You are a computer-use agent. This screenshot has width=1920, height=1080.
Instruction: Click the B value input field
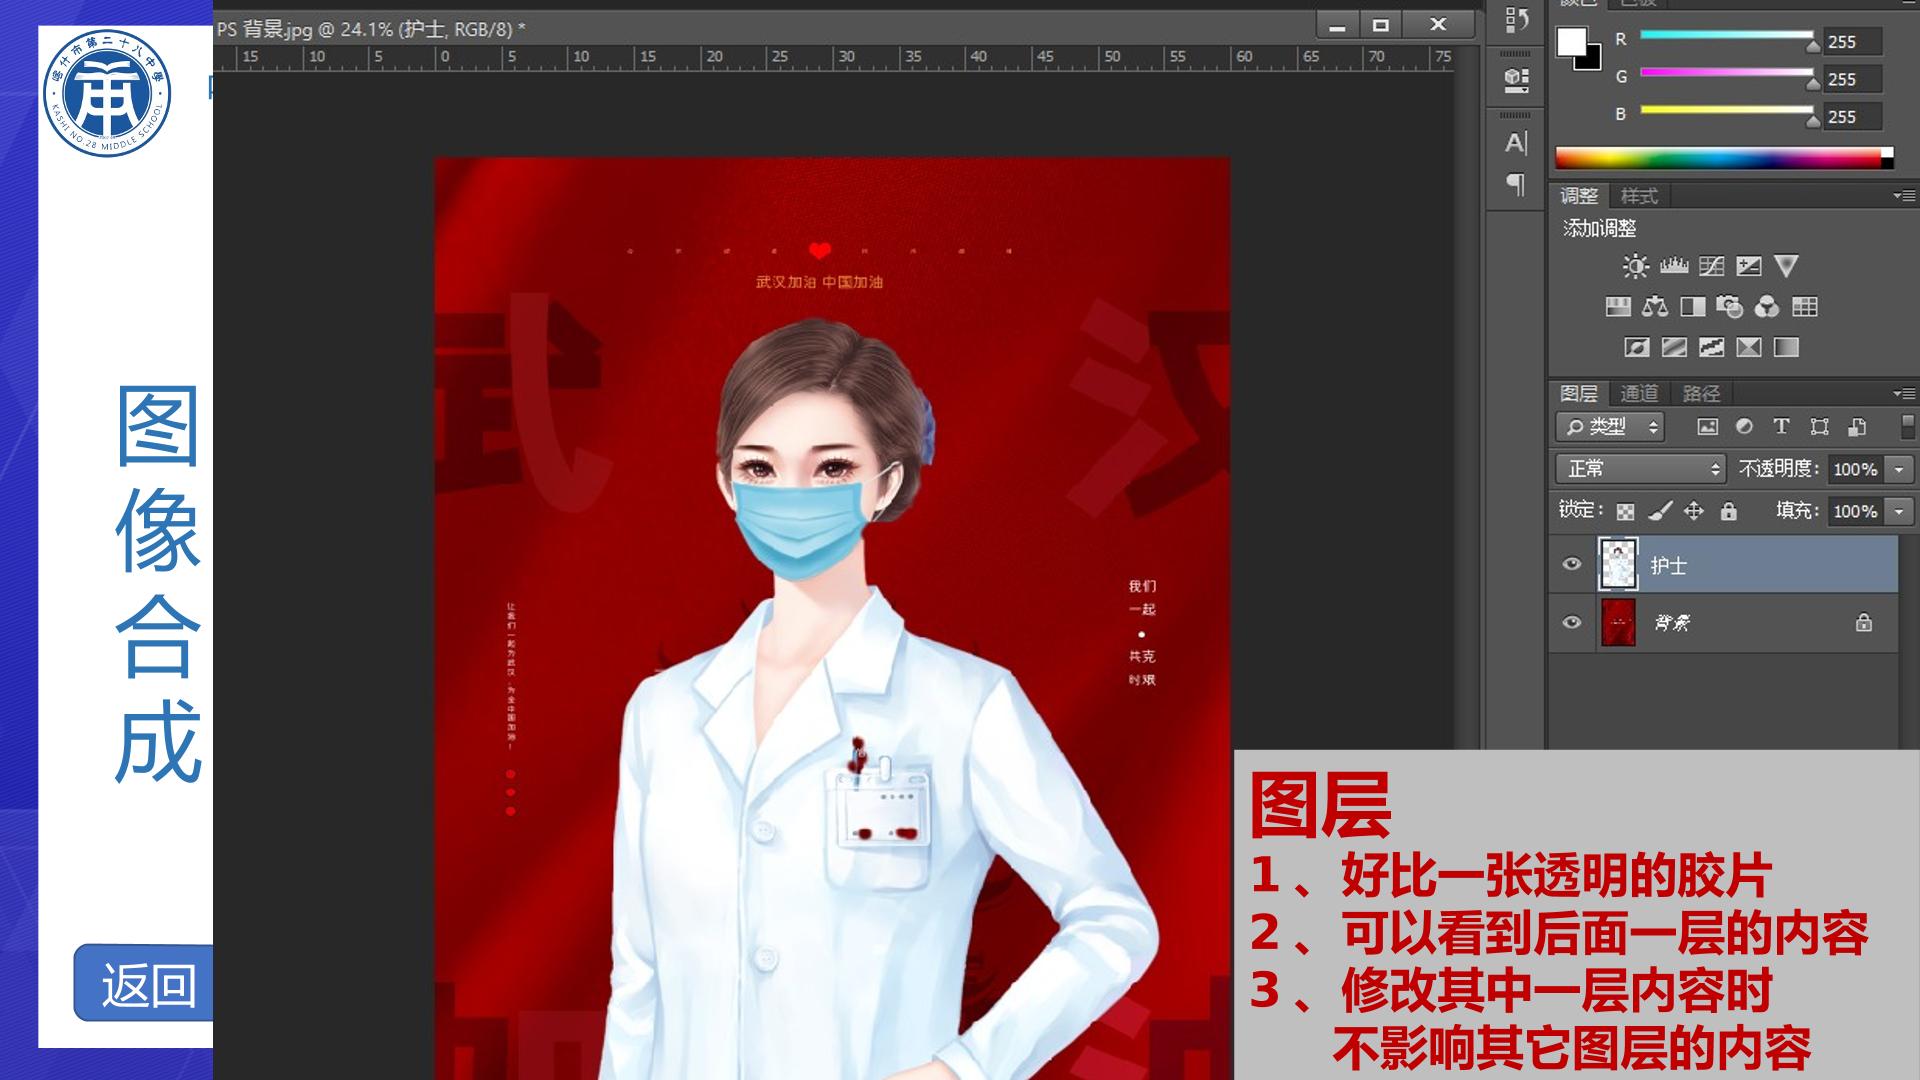tap(1853, 117)
